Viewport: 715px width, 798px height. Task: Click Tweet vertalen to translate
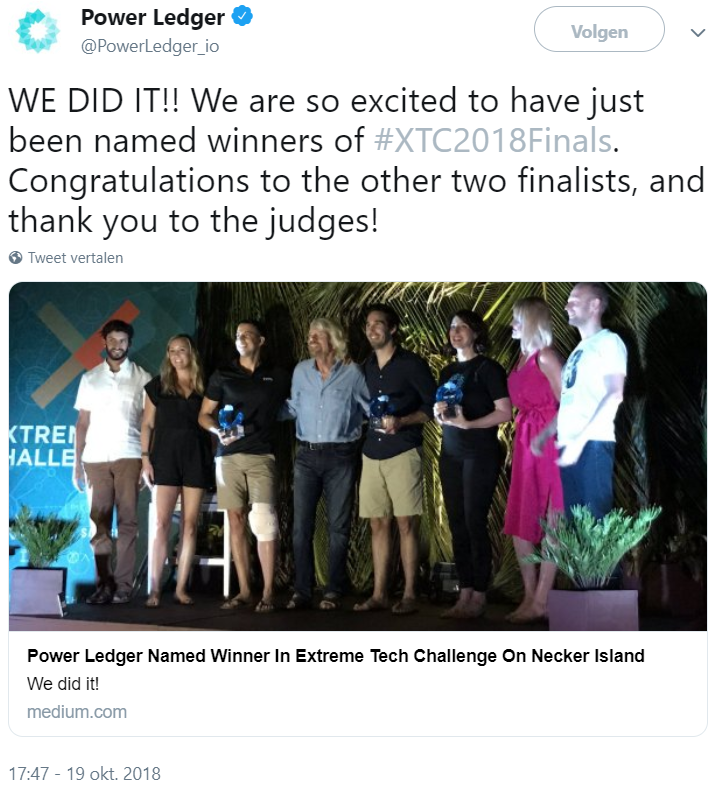(75, 257)
